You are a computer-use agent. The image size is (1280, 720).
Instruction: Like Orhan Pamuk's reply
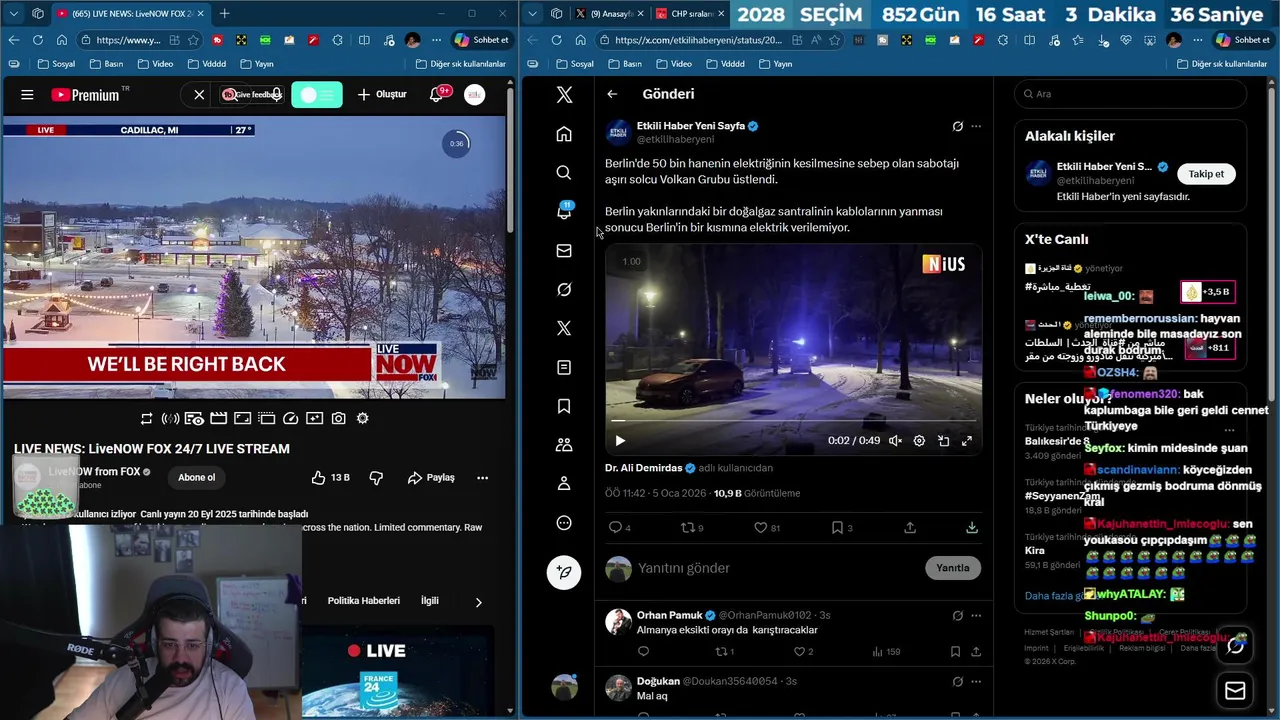coord(803,652)
